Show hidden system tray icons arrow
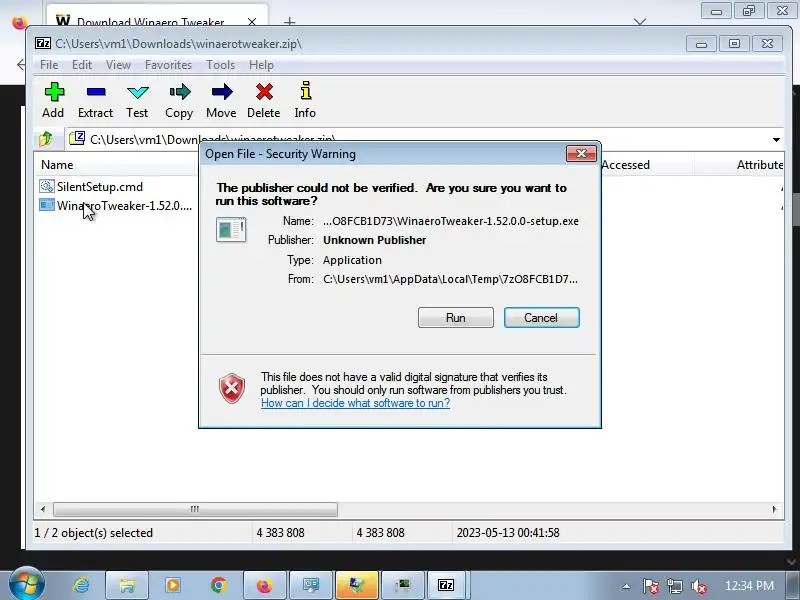 pyautogui.click(x=626, y=586)
